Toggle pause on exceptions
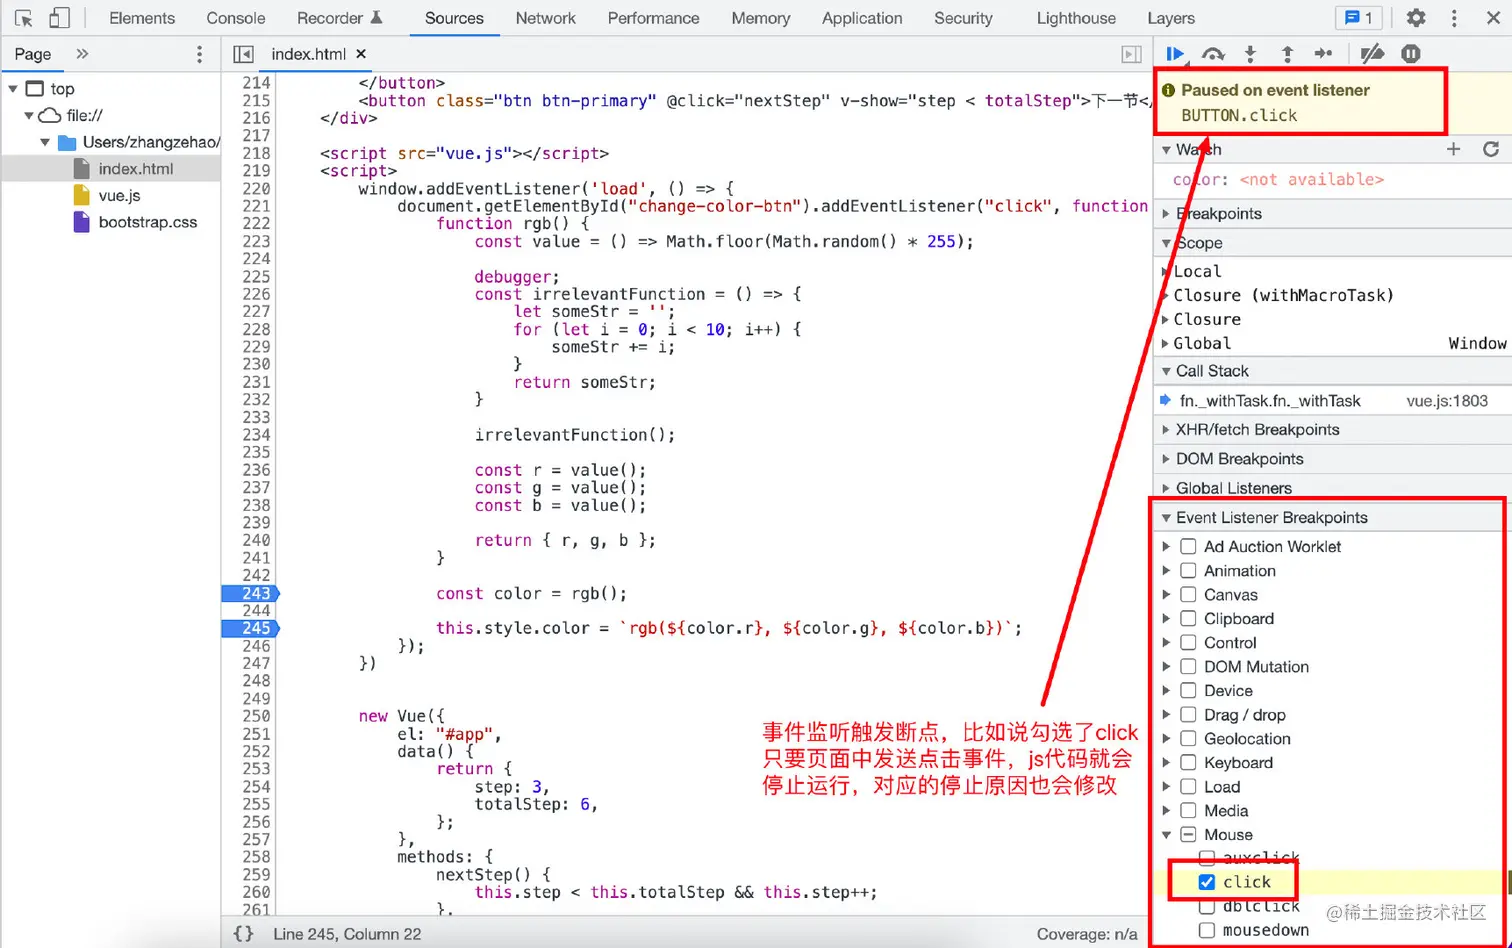Image resolution: width=1512 pixels, height=948 pixels. click(x=1411, y=54)
